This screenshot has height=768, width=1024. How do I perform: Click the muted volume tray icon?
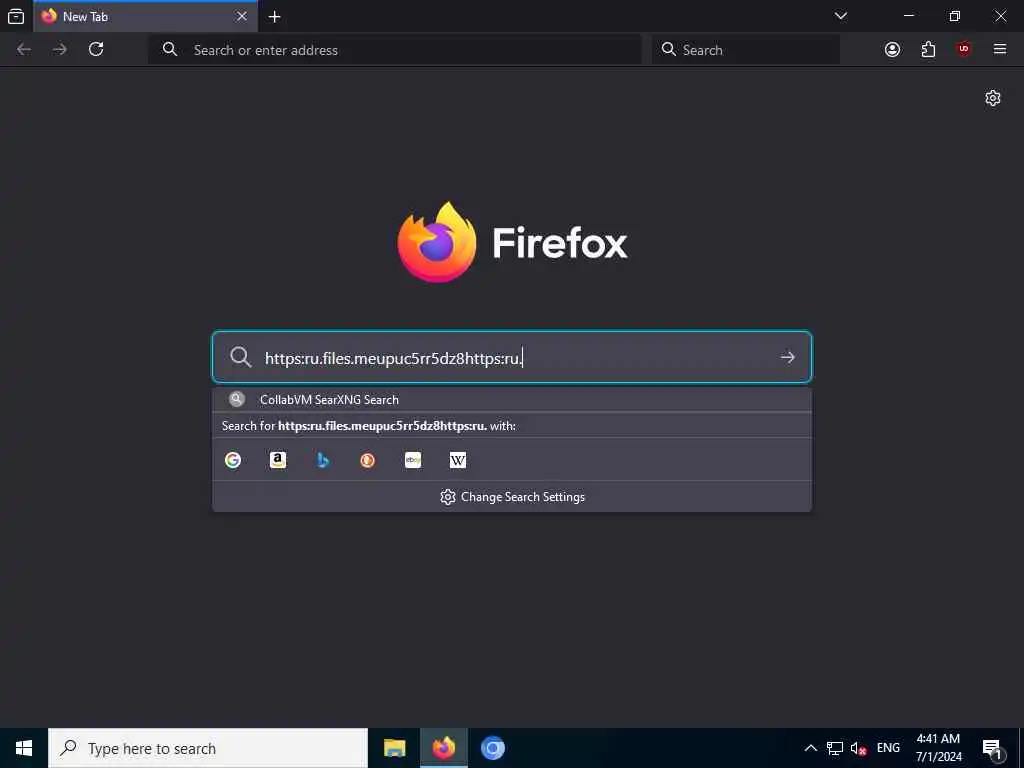(x=858, y=749)
